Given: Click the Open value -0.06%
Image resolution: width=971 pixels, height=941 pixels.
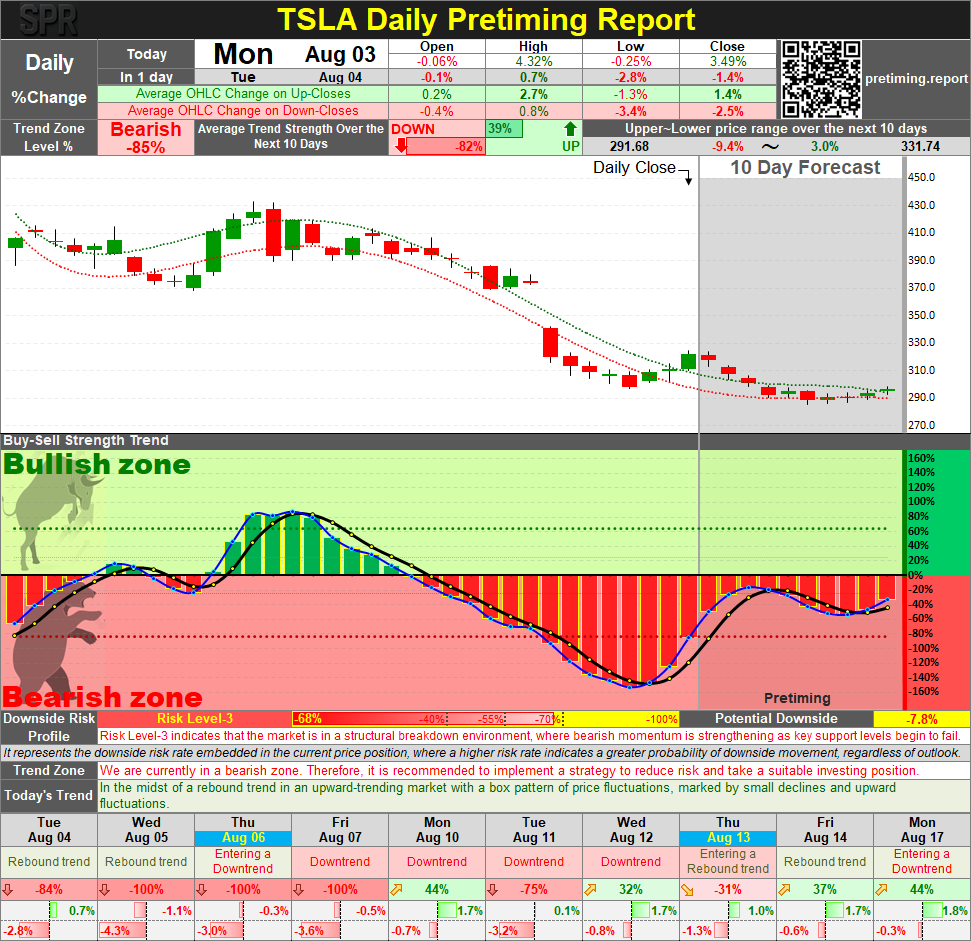Looking at the screenshot, I should [437, 61].
